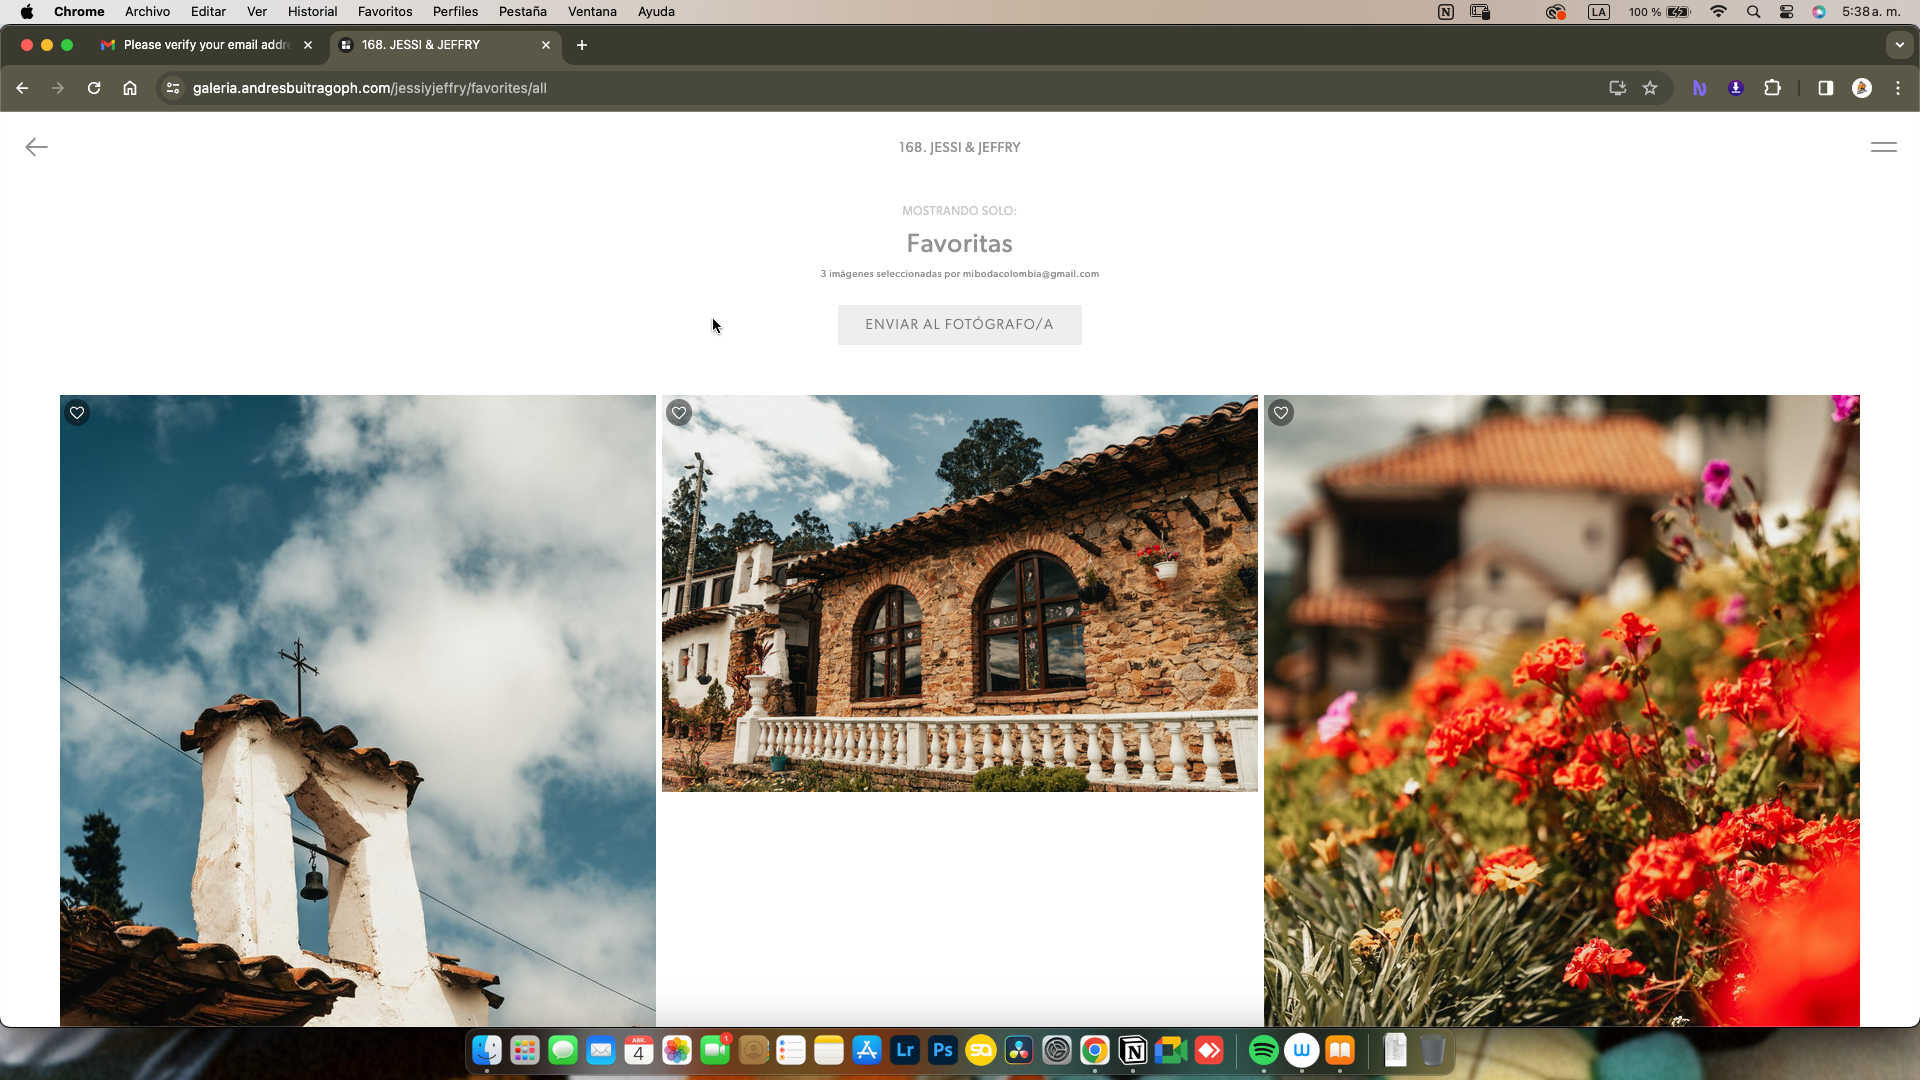Open the Ventana menu

pyautogui.click(x=592, y=12)
